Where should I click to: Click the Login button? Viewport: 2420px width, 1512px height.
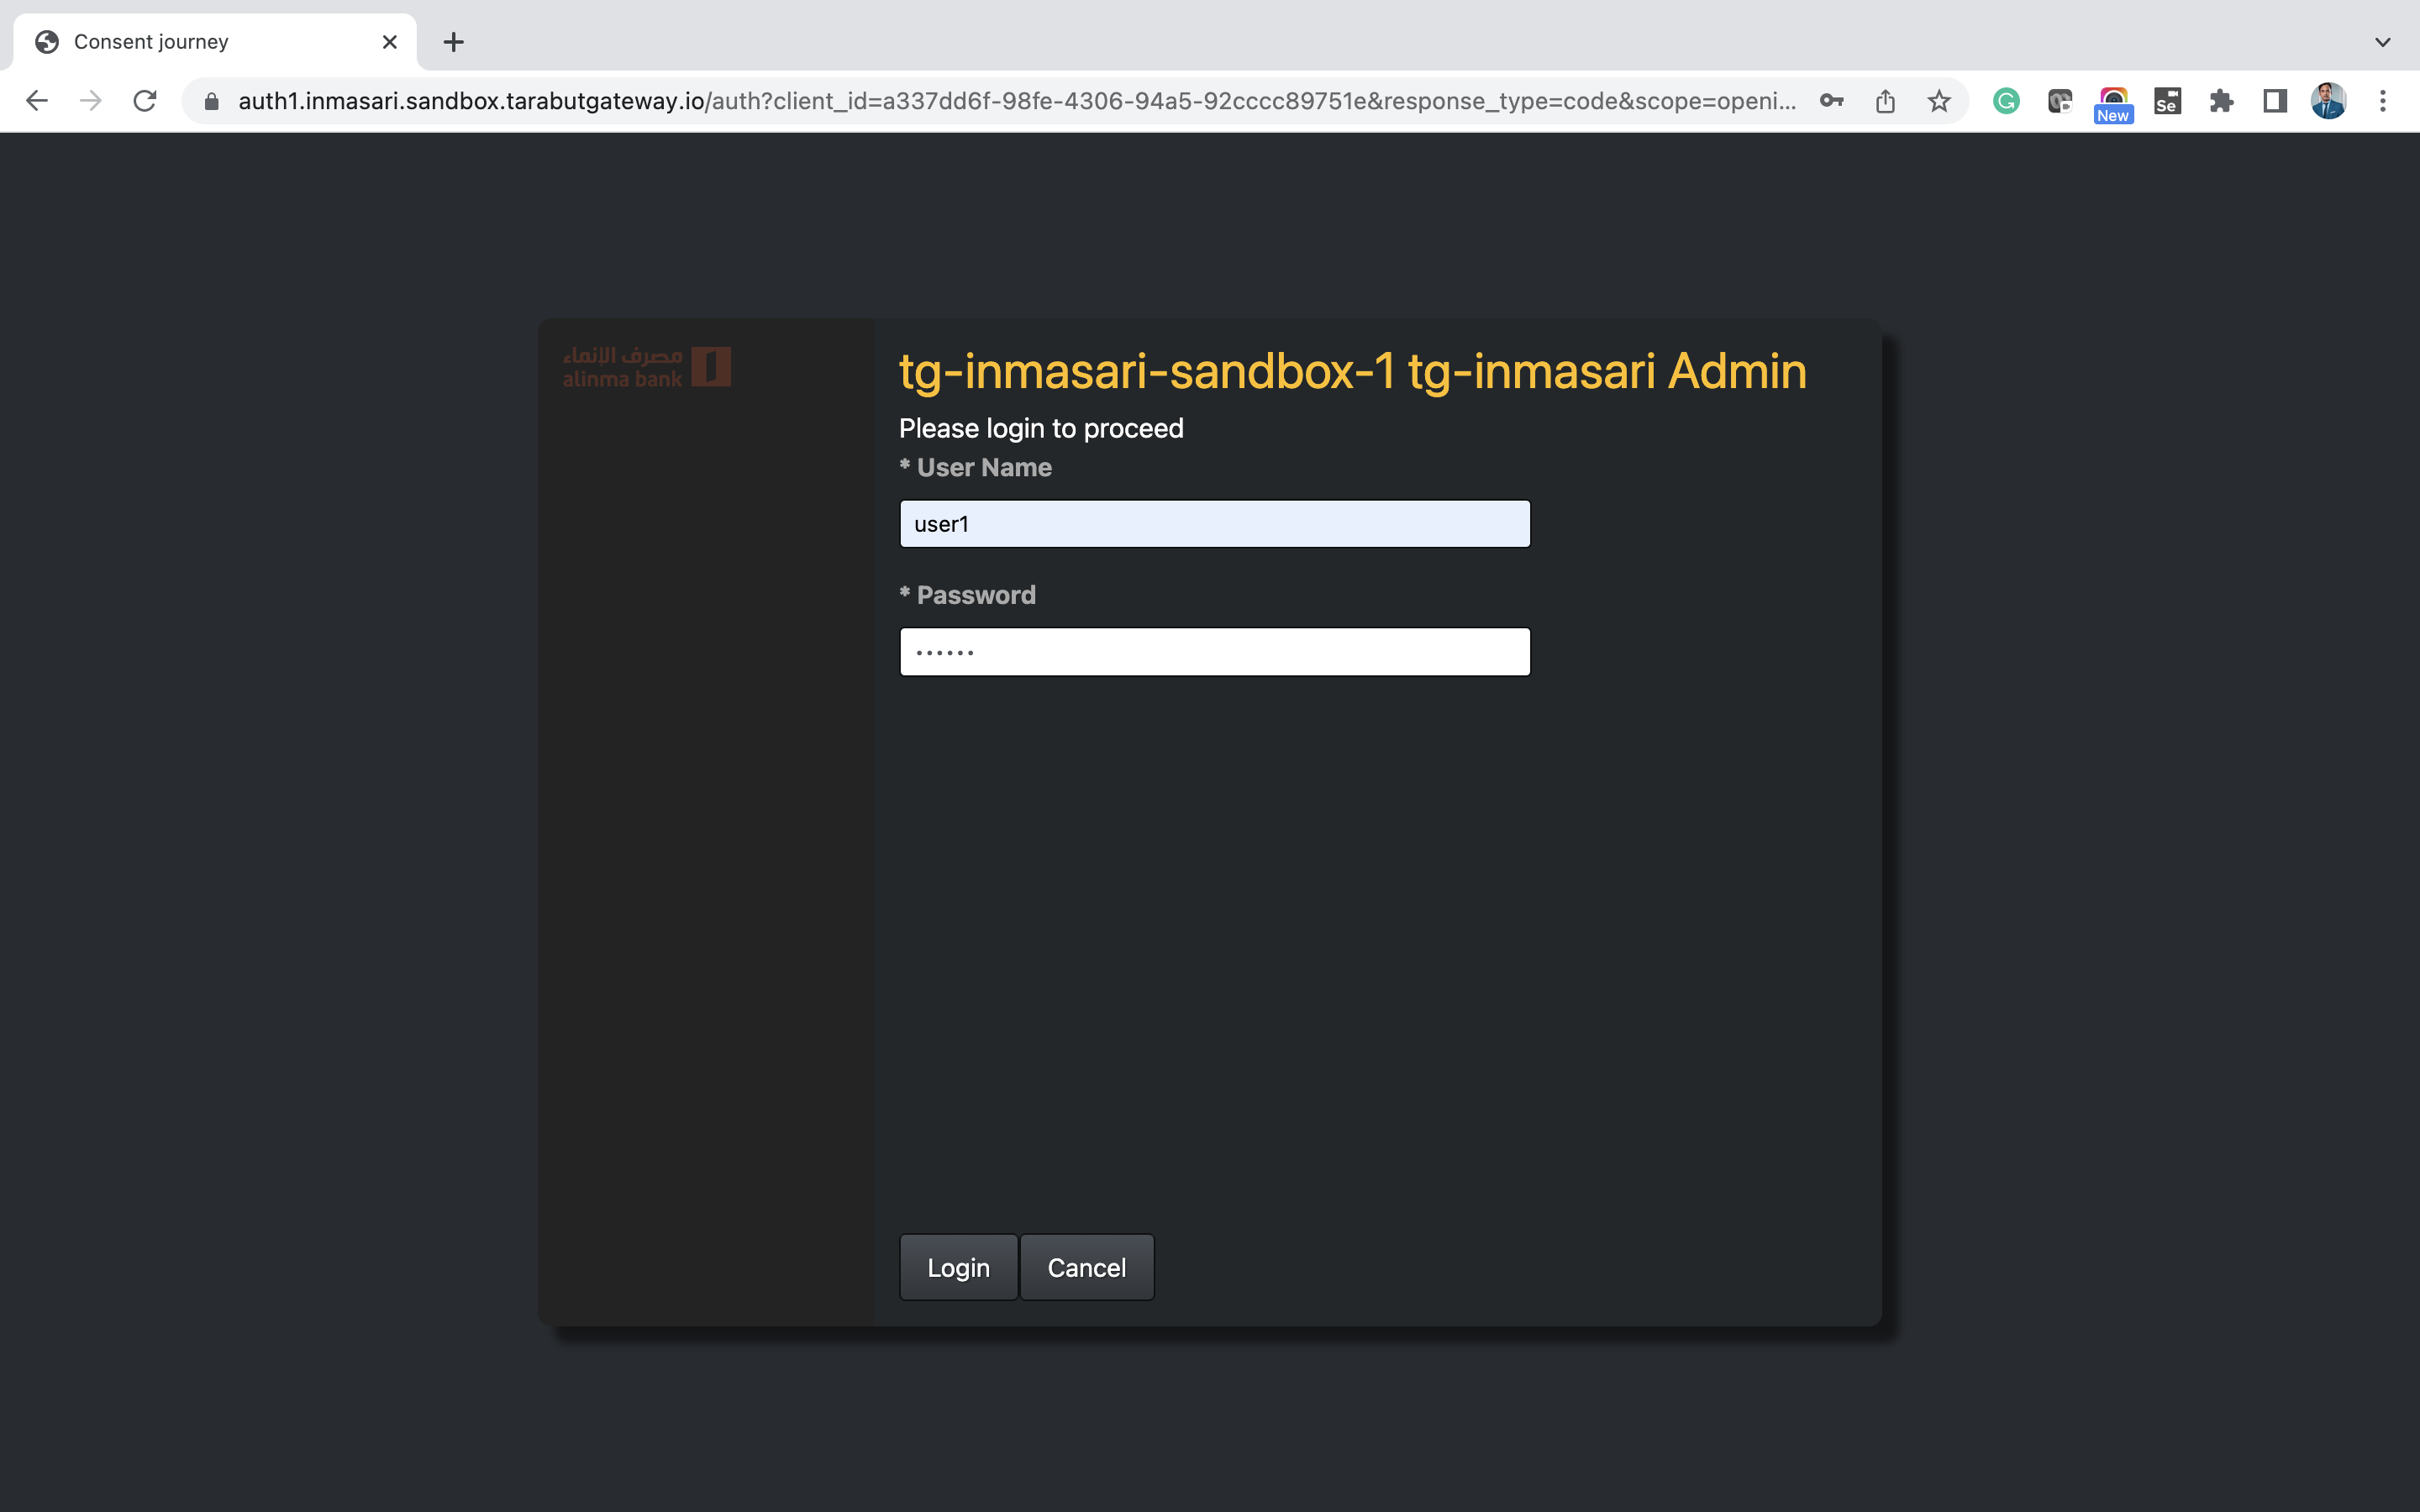958,1267
